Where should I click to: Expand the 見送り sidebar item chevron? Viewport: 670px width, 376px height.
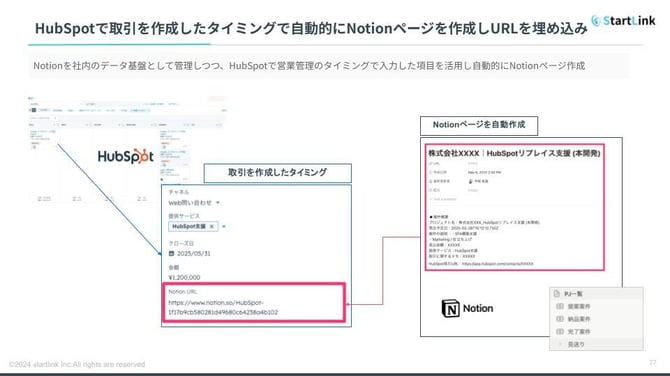(560, 344)
